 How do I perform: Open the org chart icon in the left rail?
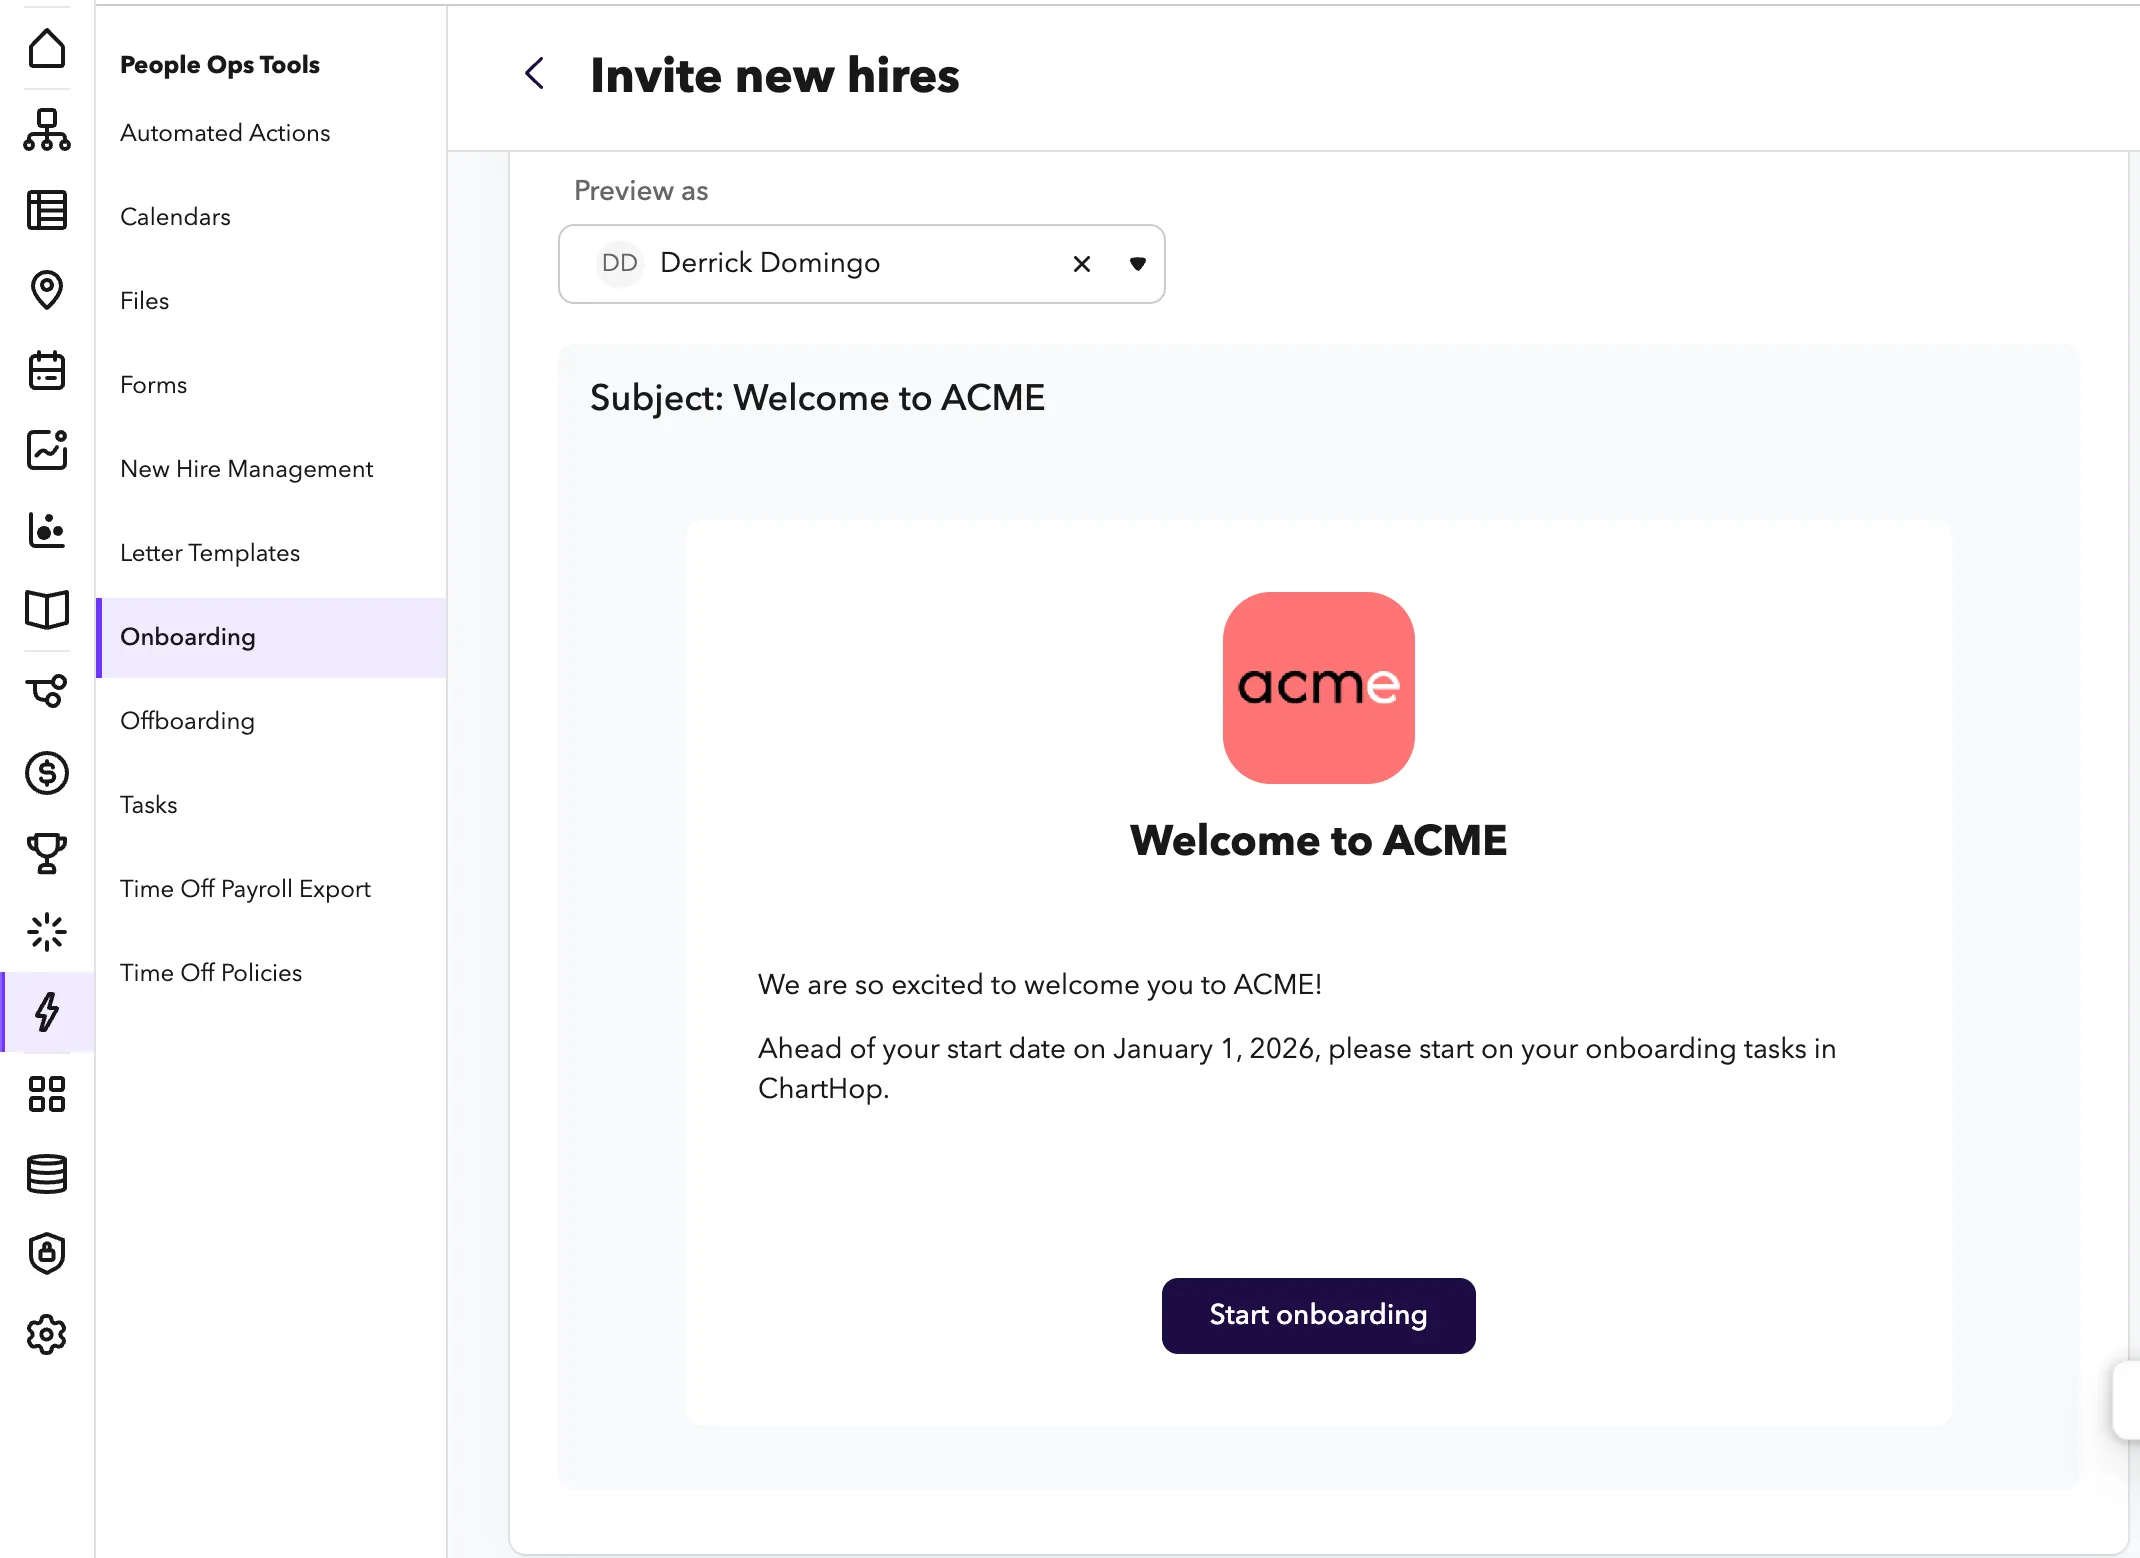pos(47,130)
